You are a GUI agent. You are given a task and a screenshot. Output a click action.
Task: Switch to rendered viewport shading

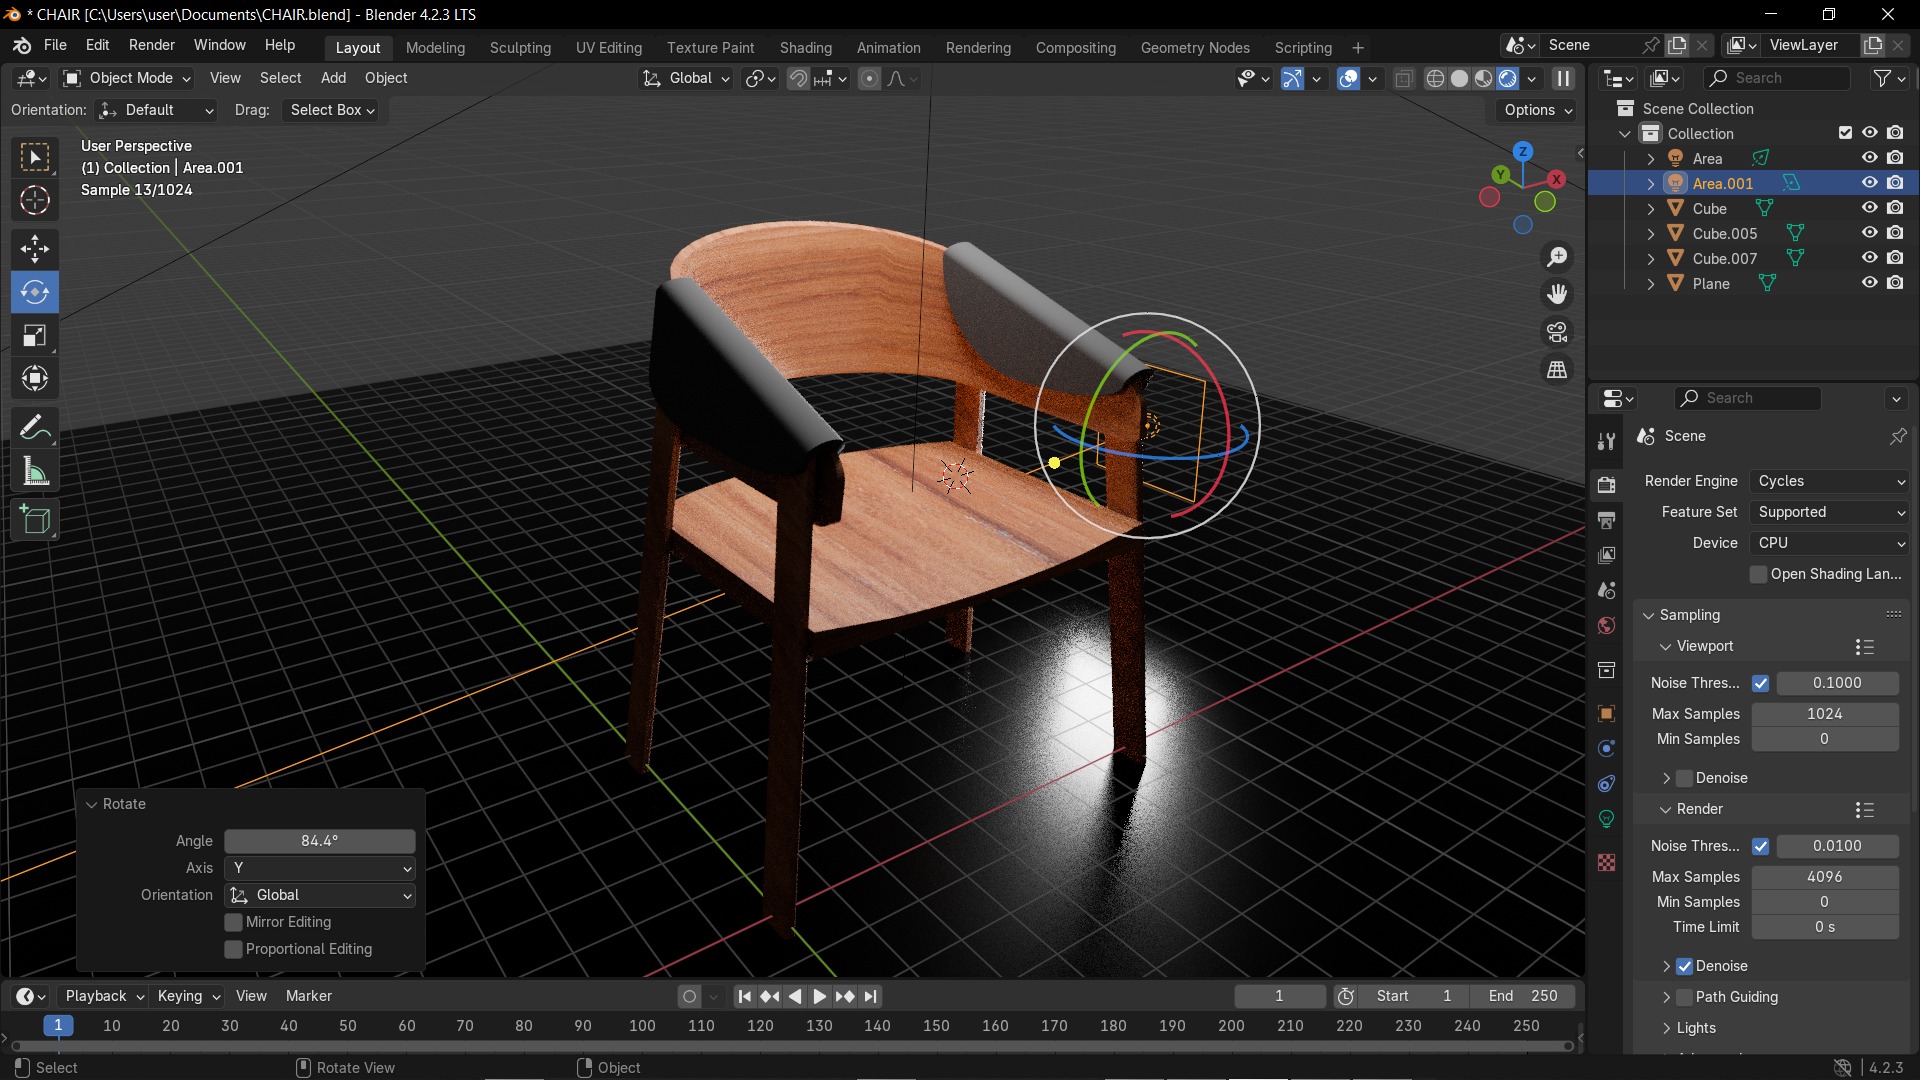(1507, 78)
